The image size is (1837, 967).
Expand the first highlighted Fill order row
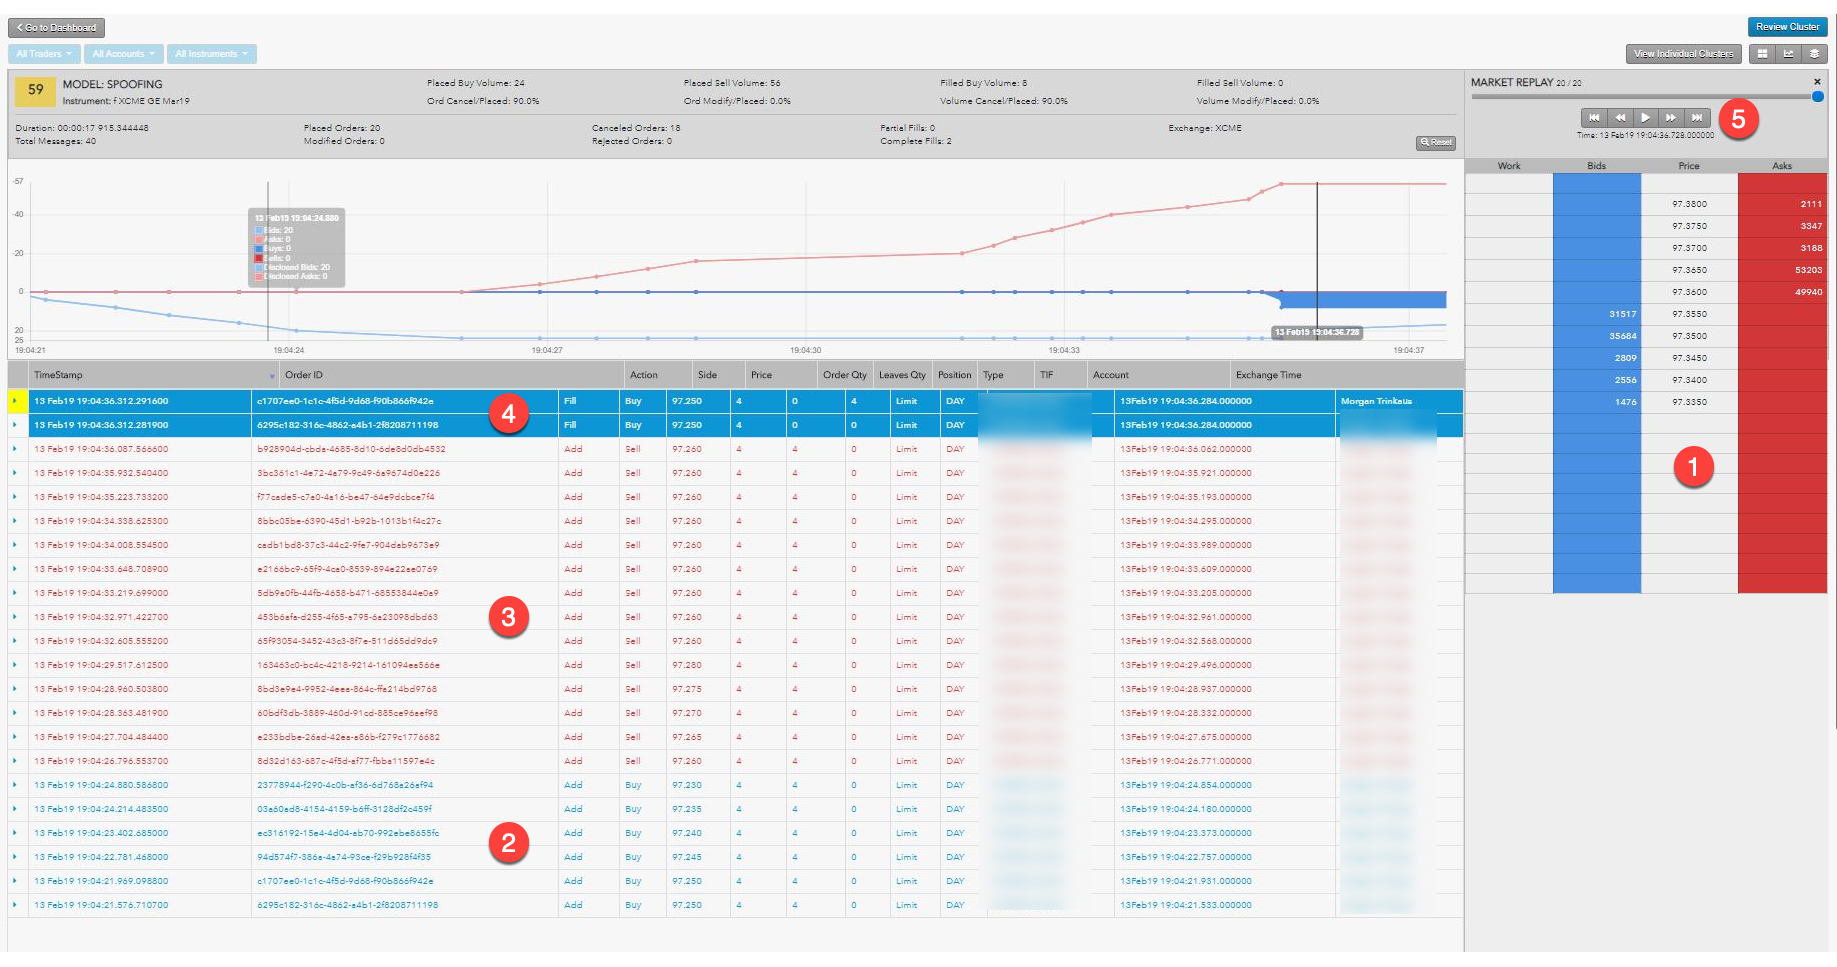[x=15, y=401]
